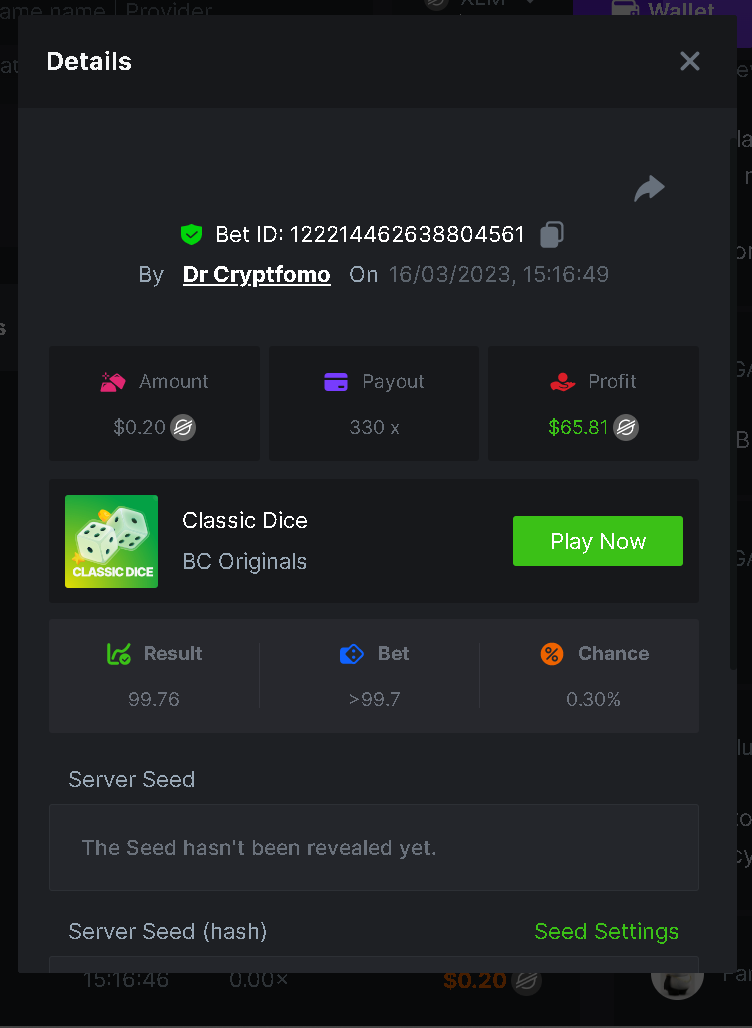Click the red Profit hand icon
The height and width of the screenshot is (1028, 752).
tap(563, 382)
